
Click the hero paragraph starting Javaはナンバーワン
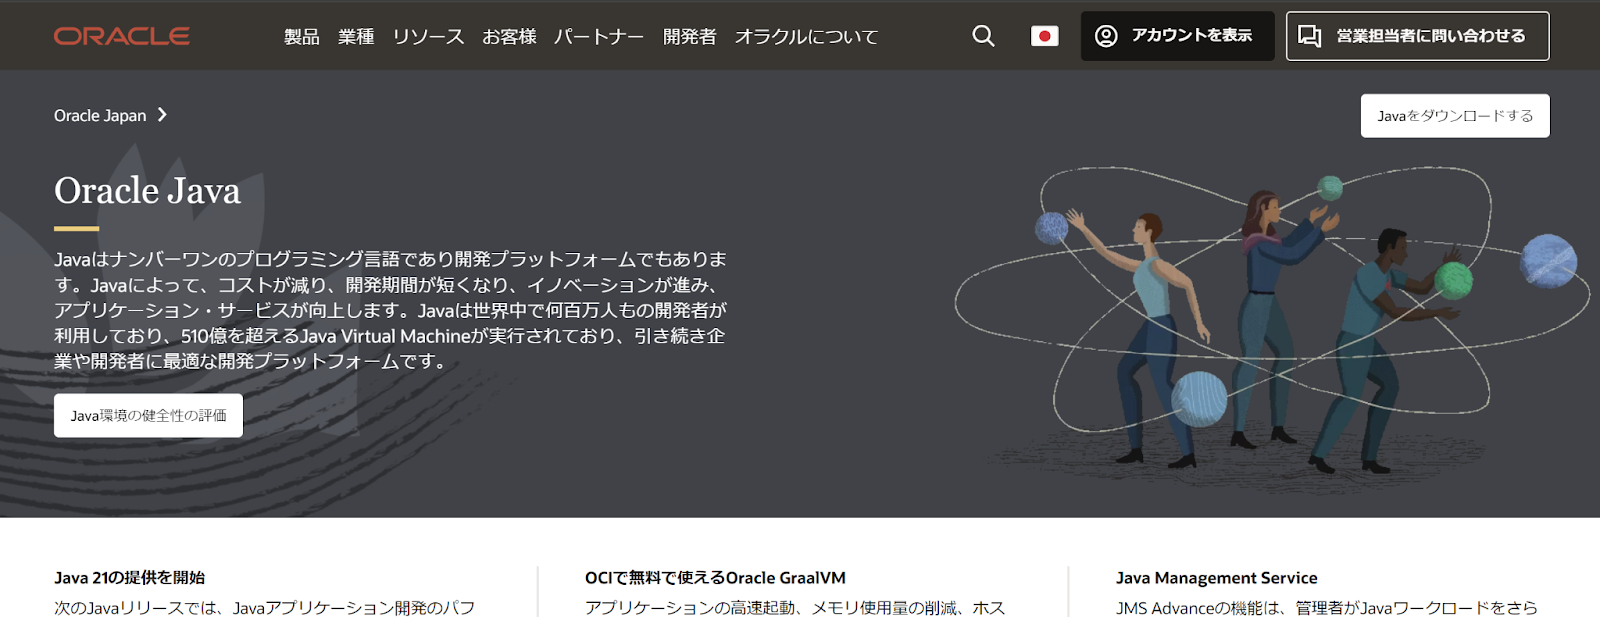(x=390, y=310)
